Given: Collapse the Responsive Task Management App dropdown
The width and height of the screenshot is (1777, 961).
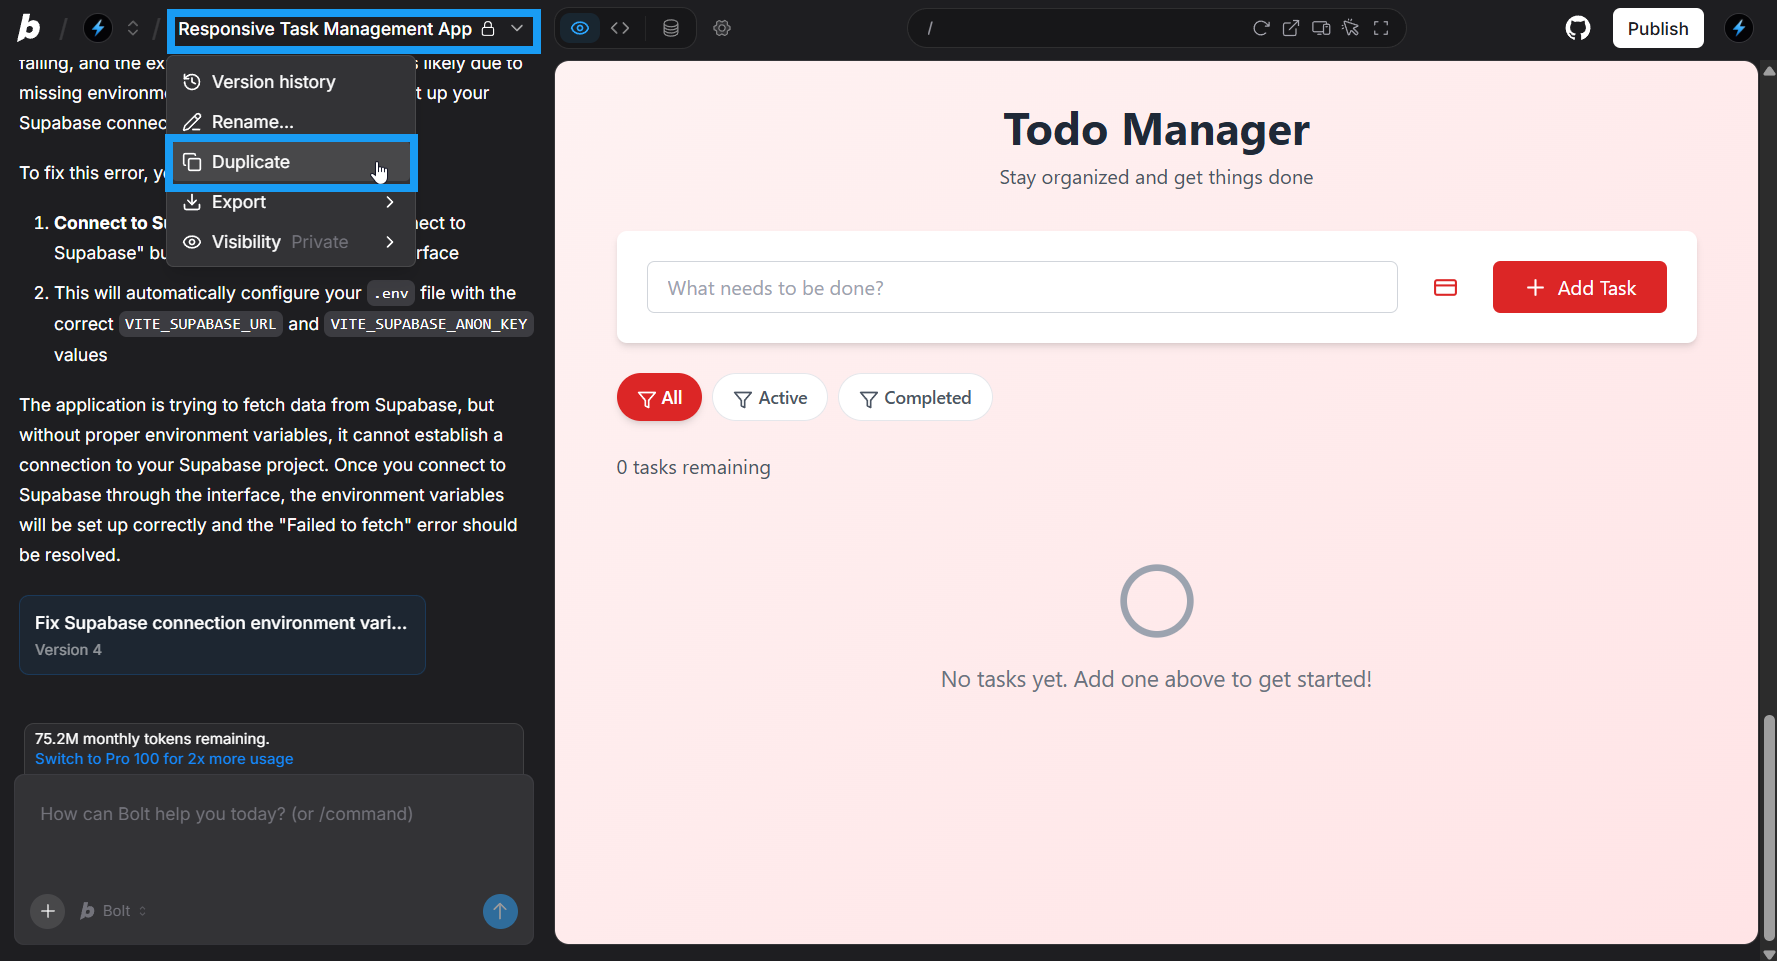Looking at the screenshot, I should [x=517, y=28].
